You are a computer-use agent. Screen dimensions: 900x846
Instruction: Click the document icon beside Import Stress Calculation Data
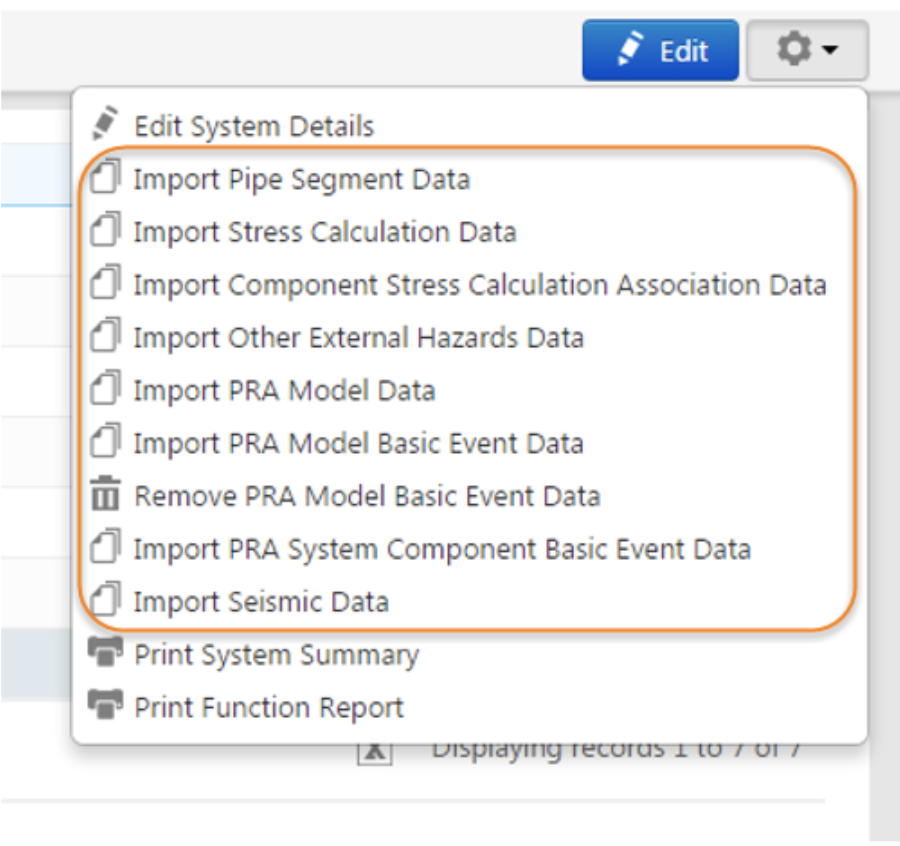pos(105,231)
